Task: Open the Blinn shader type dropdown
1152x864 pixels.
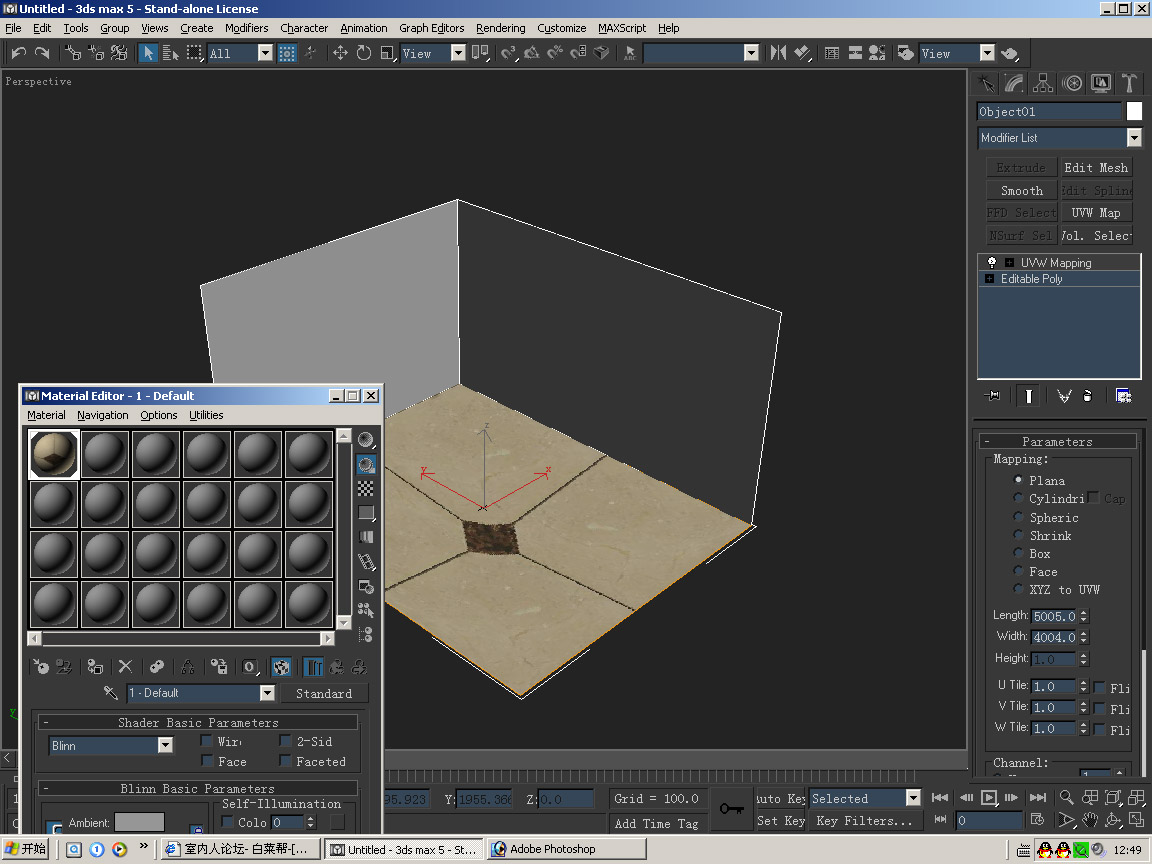Action: point(165,745)
